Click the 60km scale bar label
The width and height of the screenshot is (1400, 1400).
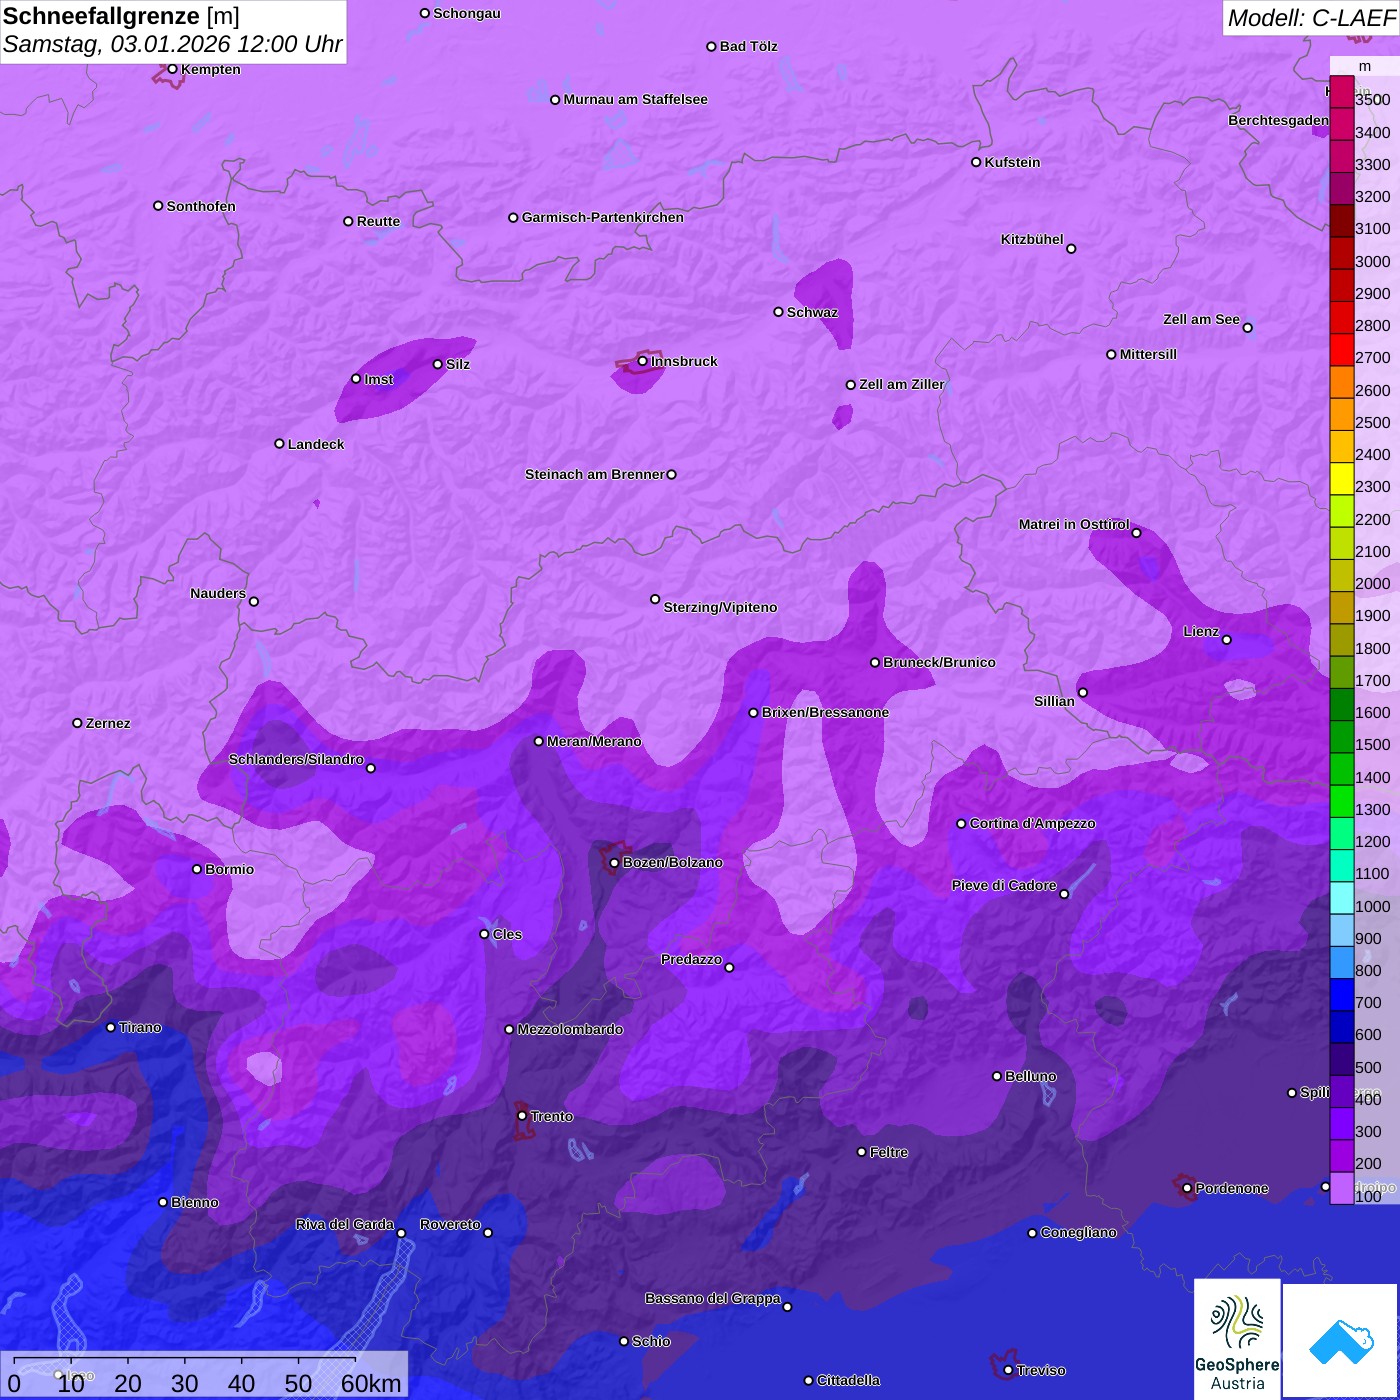371,1383
